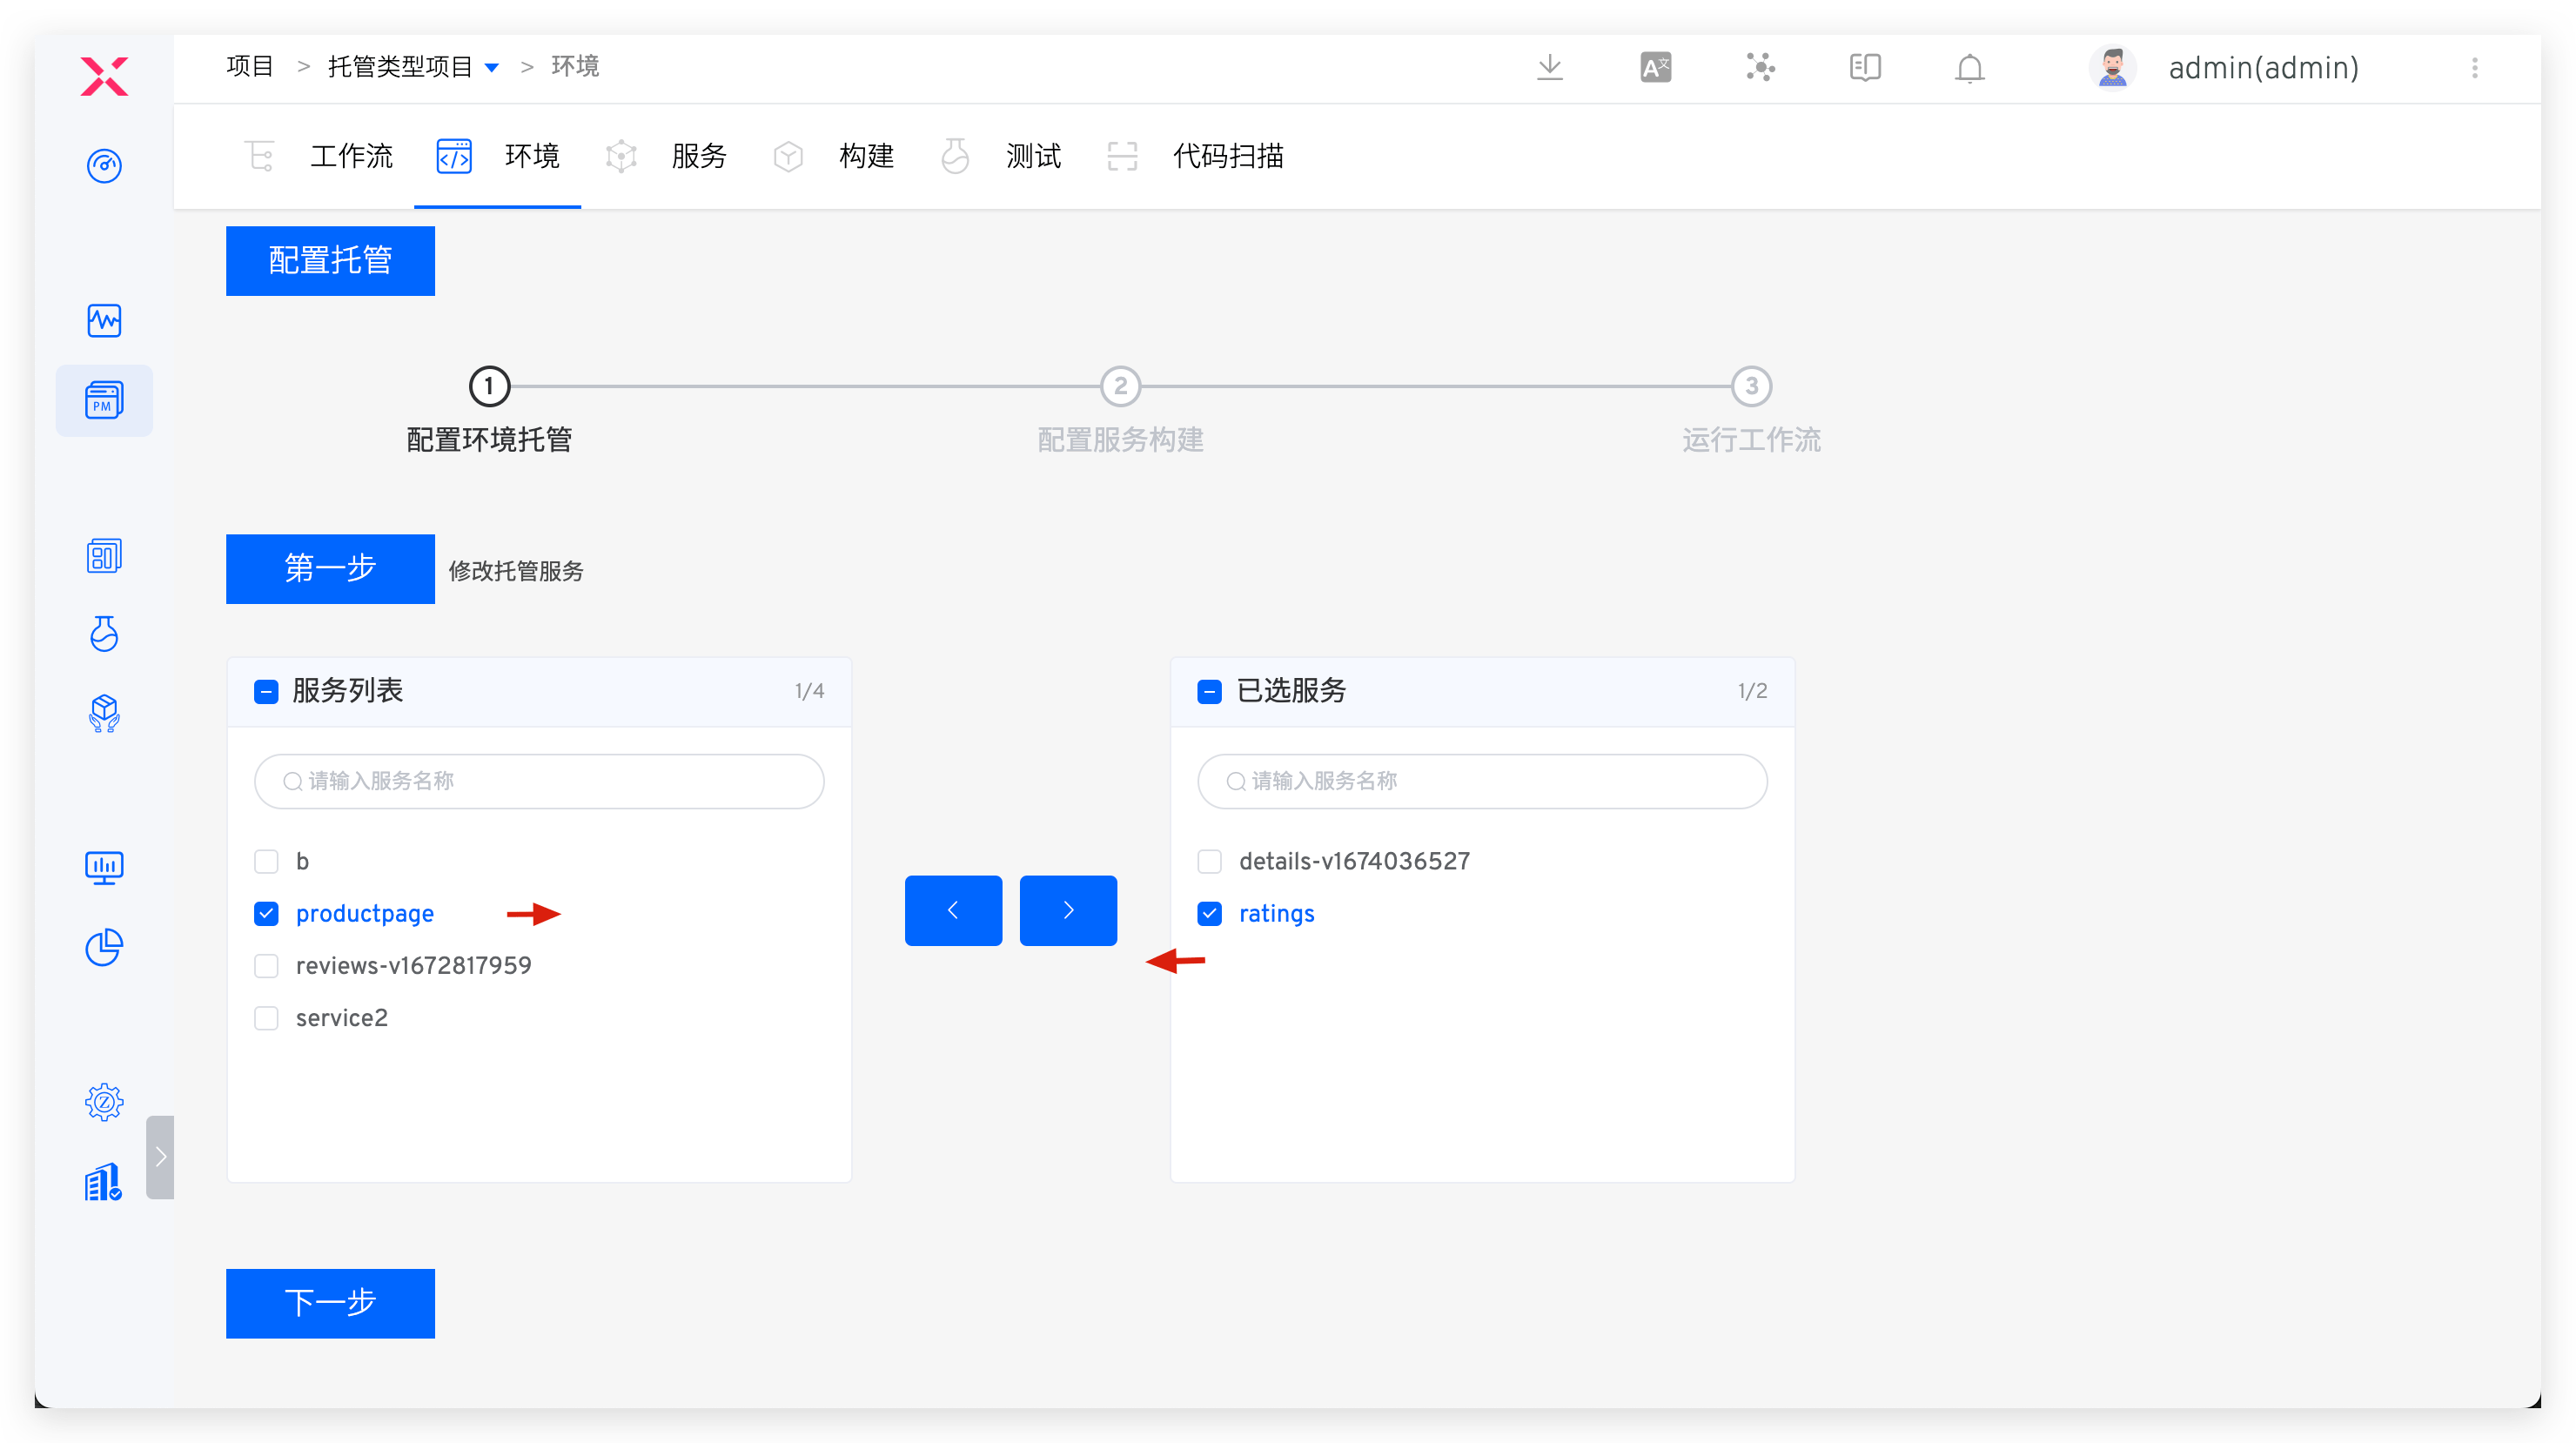Image resolution: width=2576 pixels, height=1443 pixels.
Task: Open notifications via the bell icon
Action: [x=1968, y=68]
